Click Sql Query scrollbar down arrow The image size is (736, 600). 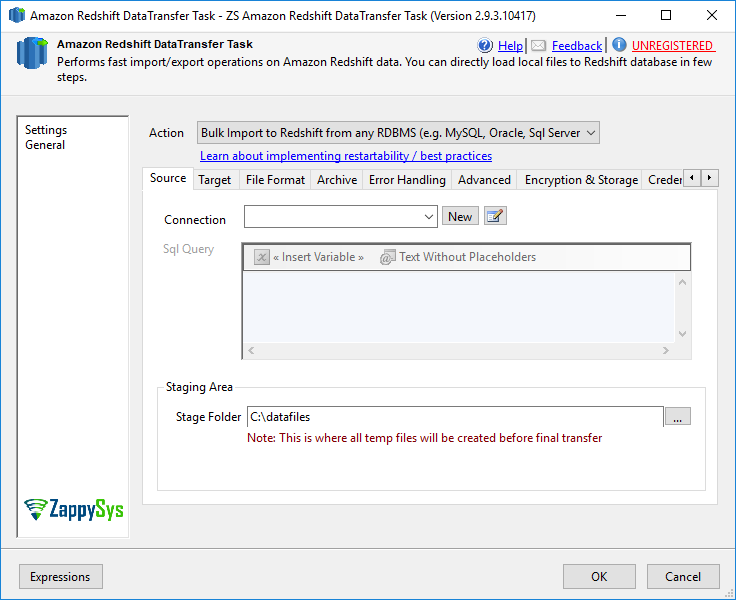click(x=682, y=334)
